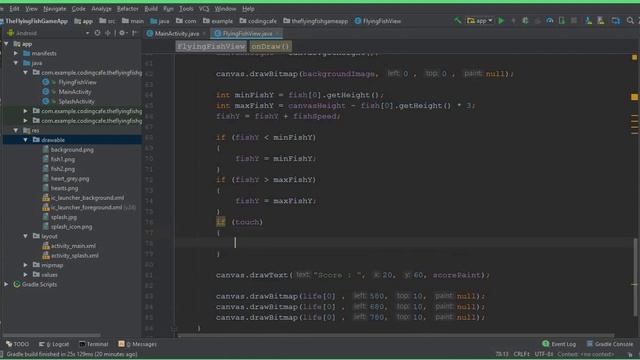Click Attach debugger to Android process icon
Viewport: 640px width, 360px height.
click(562, 21)
